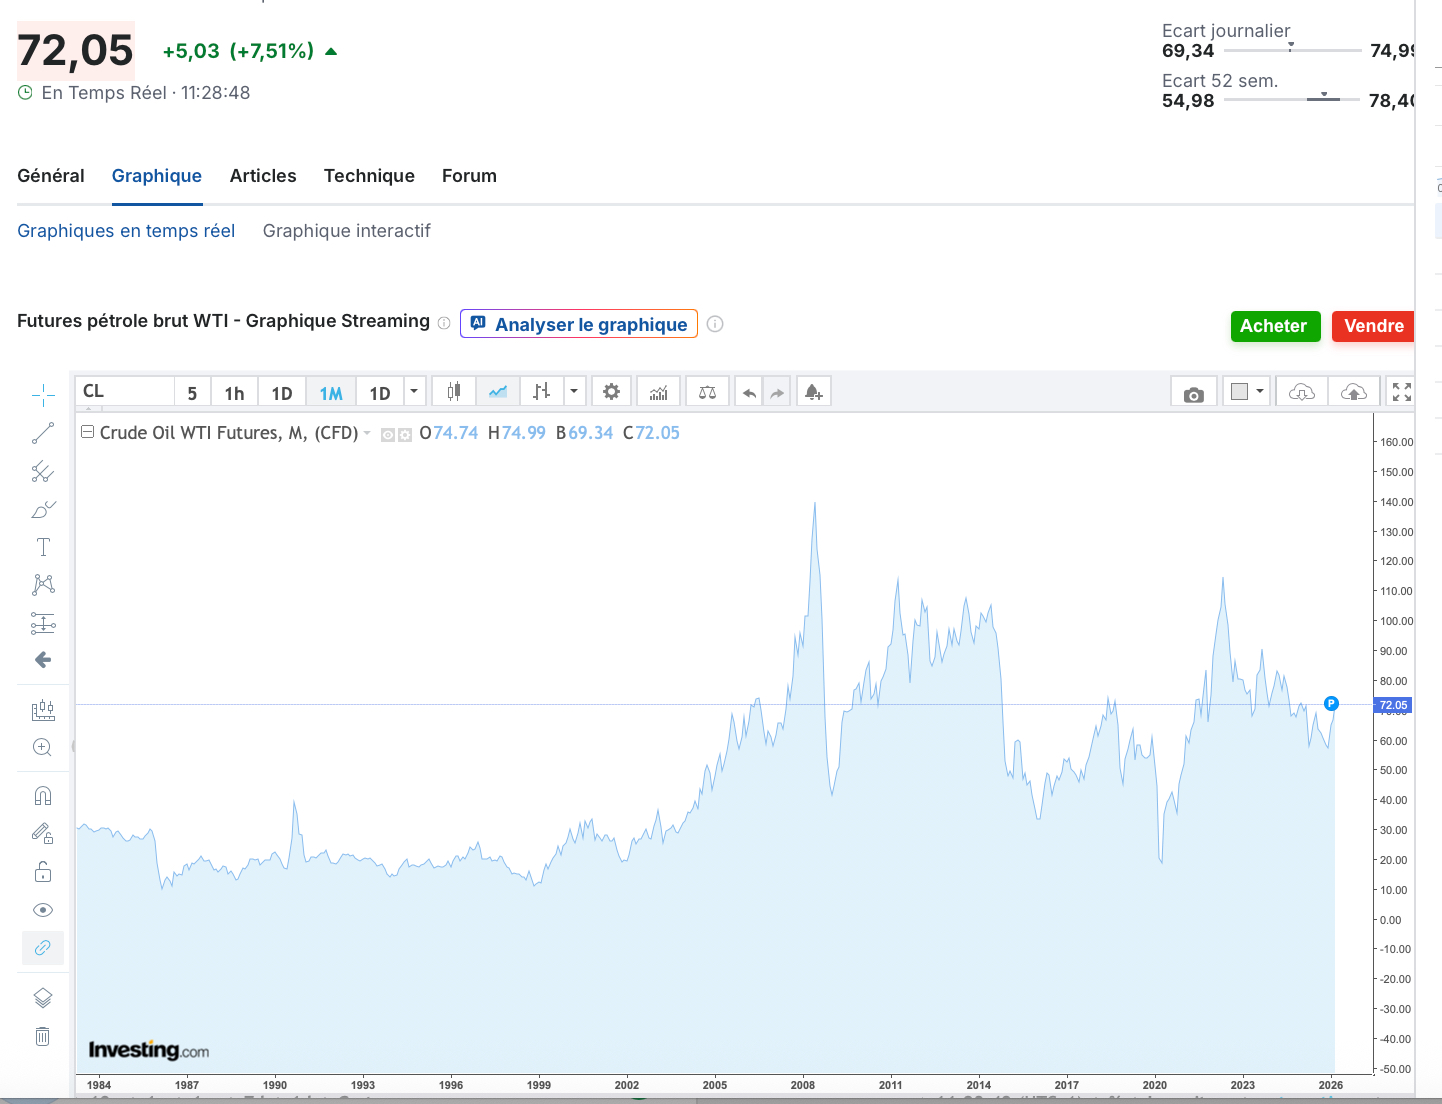Viewport: 1442px width, 1104px height.
Task: Open the time interval dropdown arrow
Action: [x=414, y=392]
